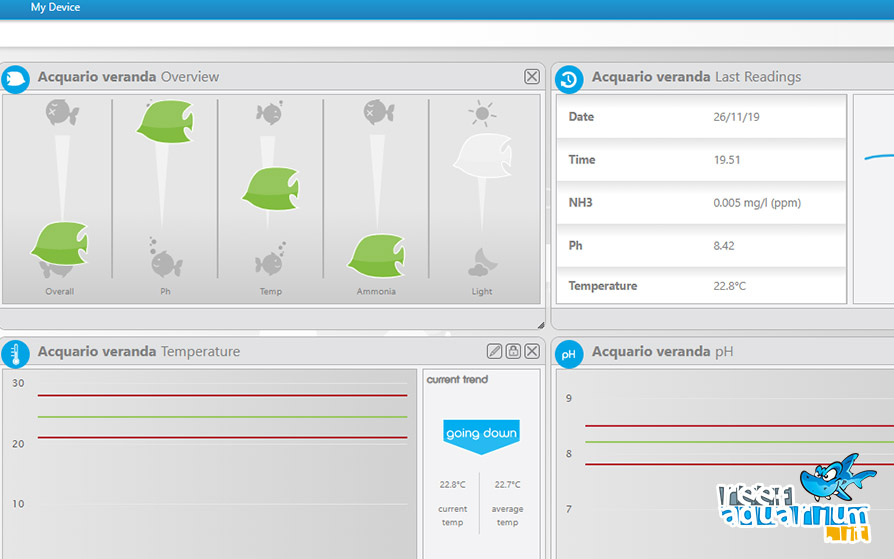Open My Device in the top bar

click(x=55, y=7)
